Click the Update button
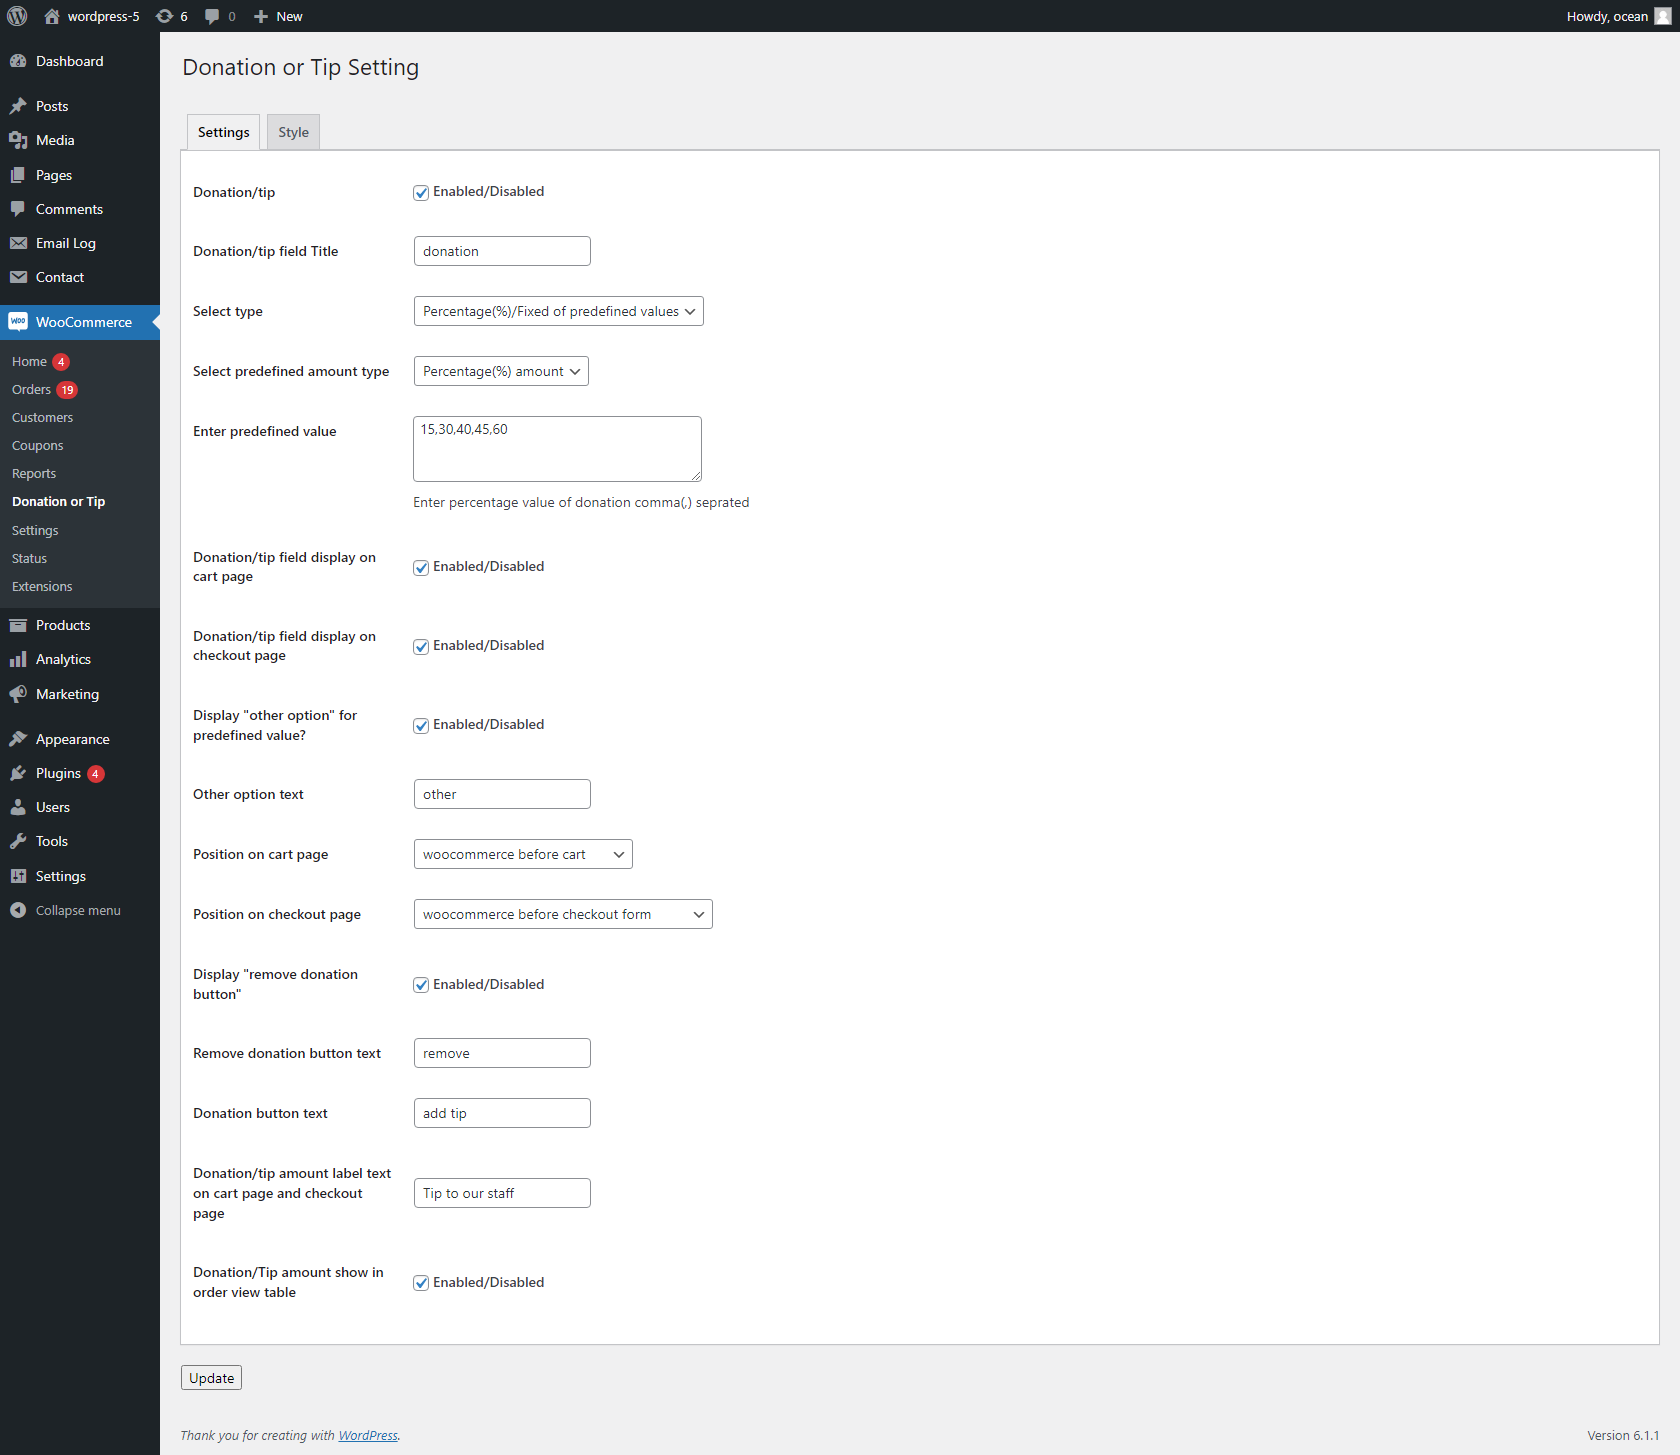Image resolution: width=1680 pixels, height=1455 pixels. coord(210,1377)
